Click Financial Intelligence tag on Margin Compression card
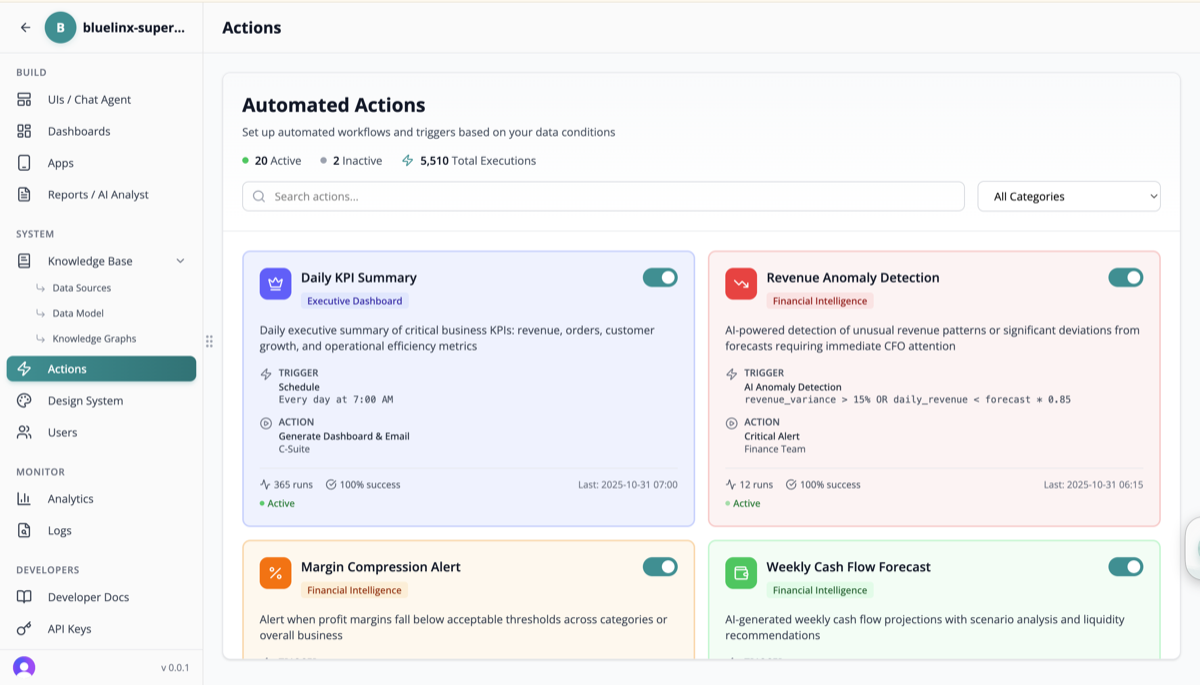The width and height of the screenshot is (1200, 685). tap(355, 590)
